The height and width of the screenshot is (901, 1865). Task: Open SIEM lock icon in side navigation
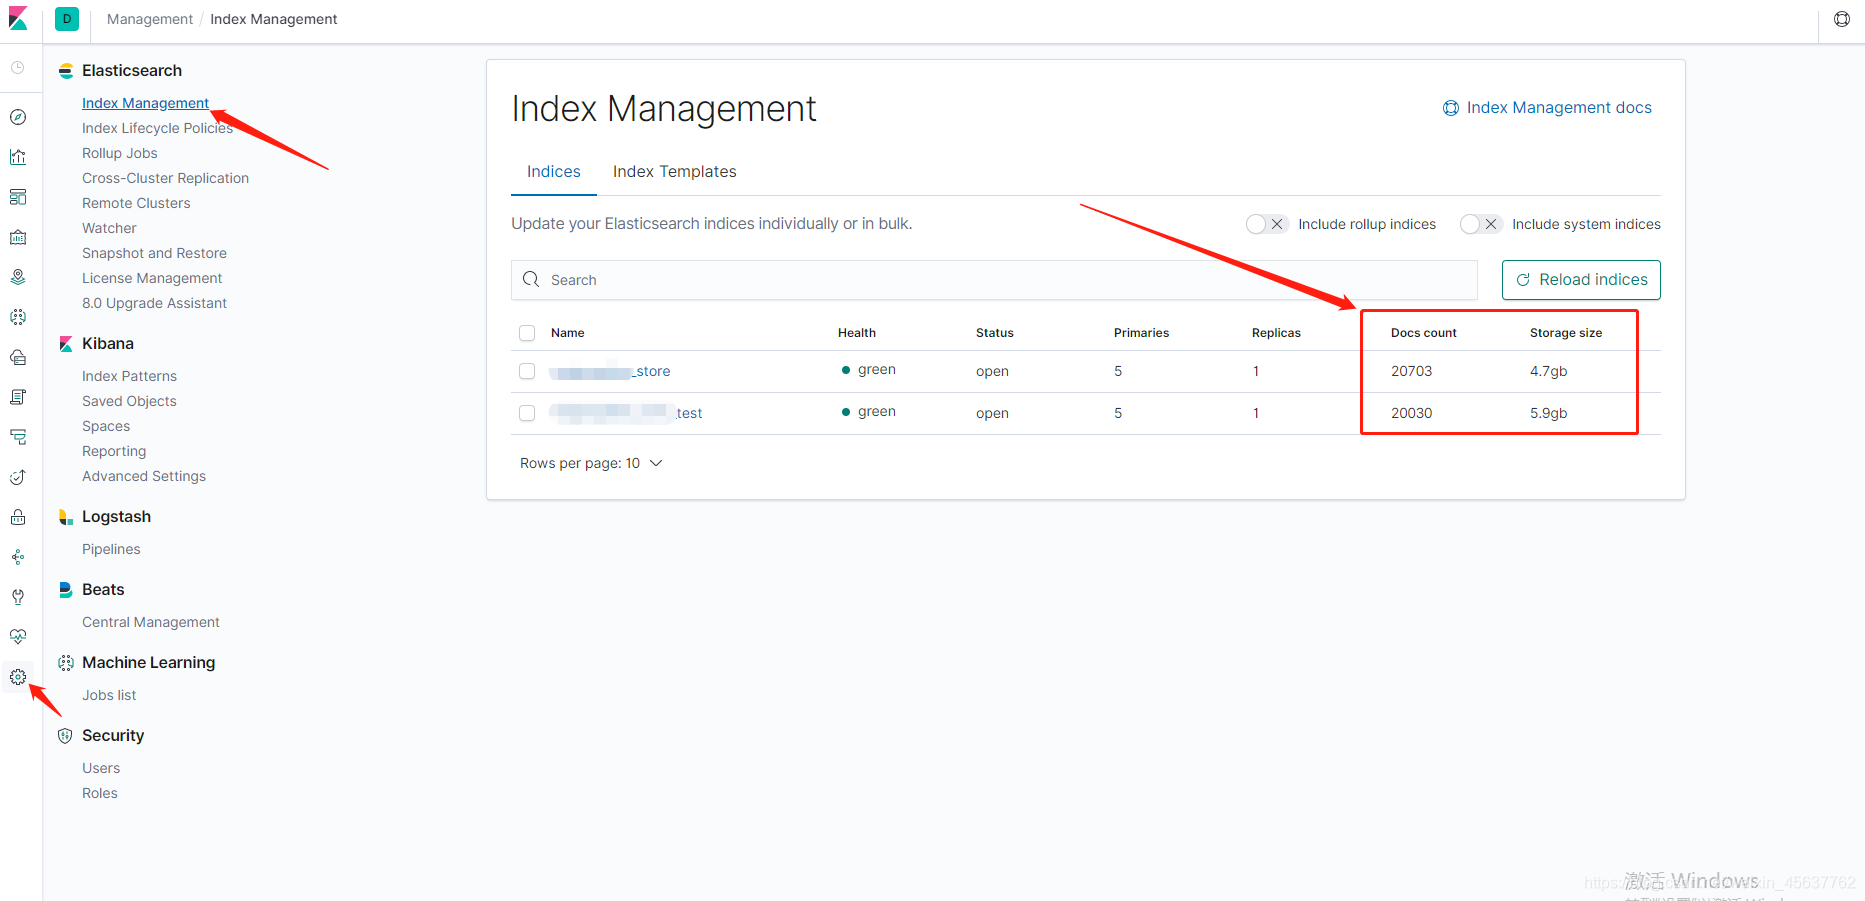point(18,517)
